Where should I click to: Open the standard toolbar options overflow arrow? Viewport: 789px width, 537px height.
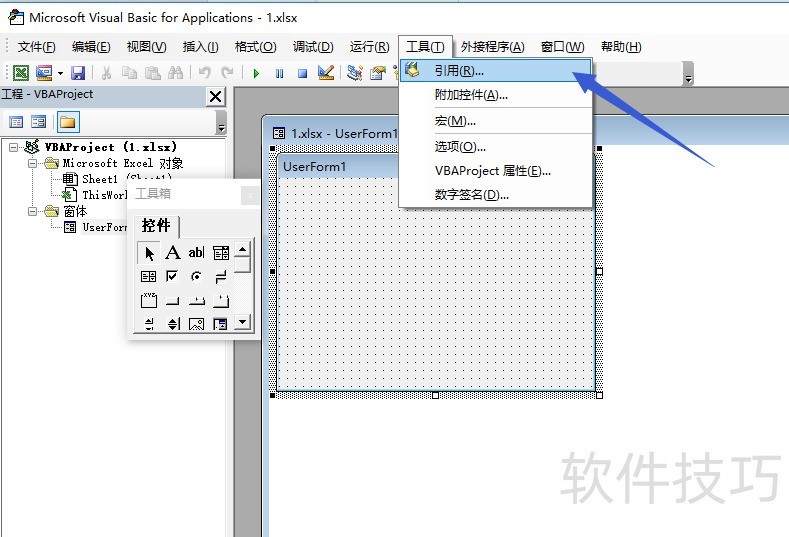(x=688, y=73)
